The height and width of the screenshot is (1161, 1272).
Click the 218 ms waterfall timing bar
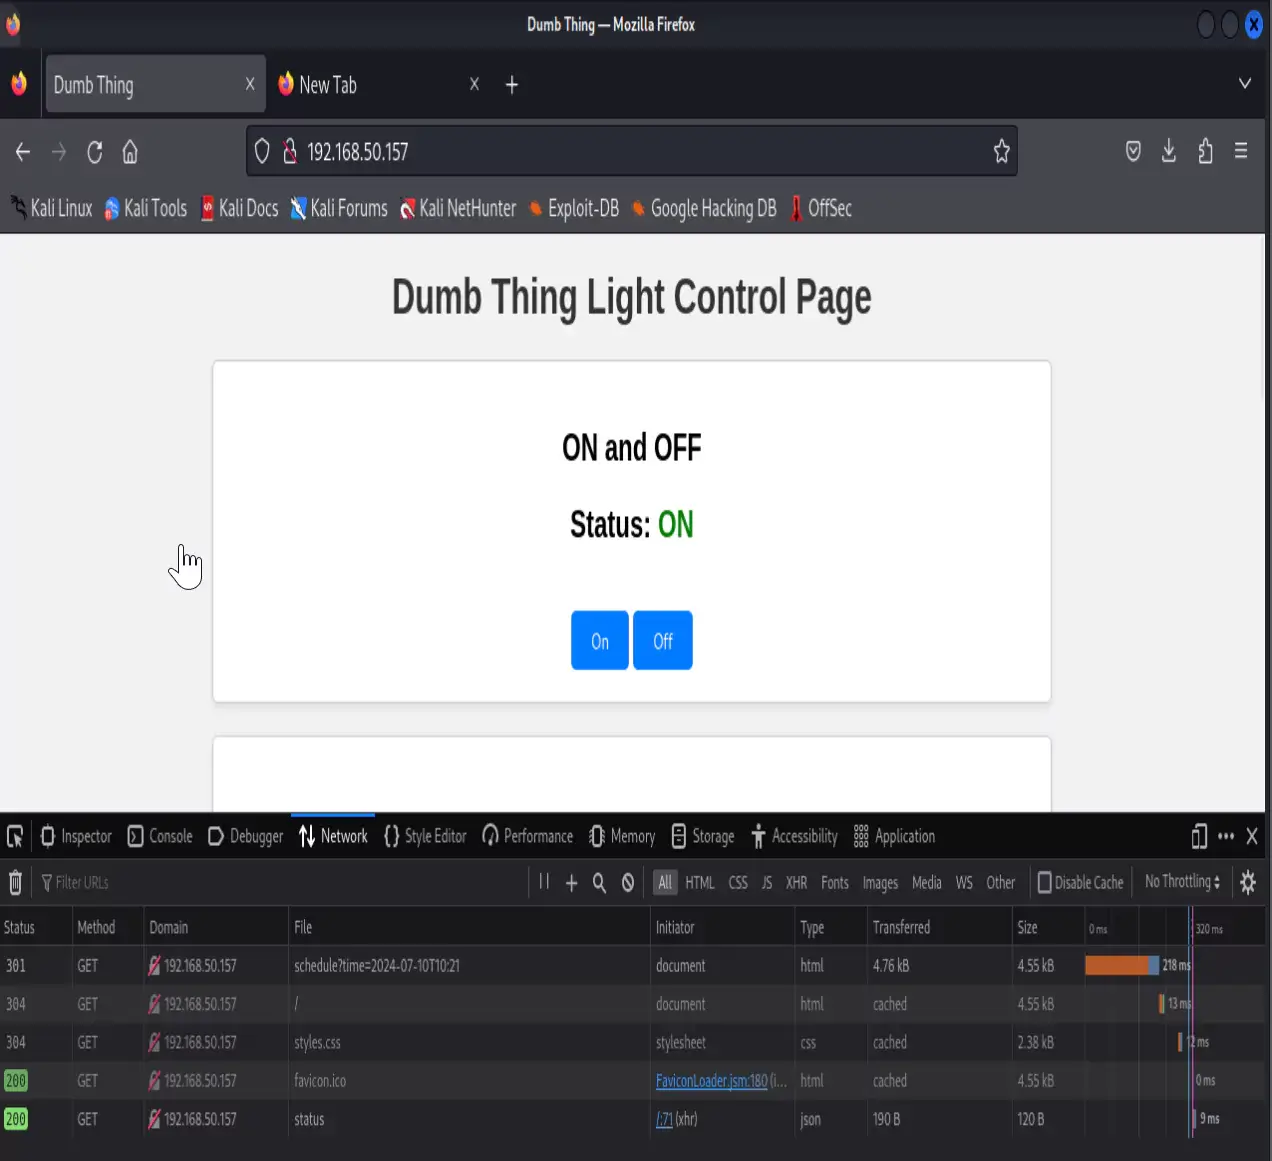[1118, 965]
